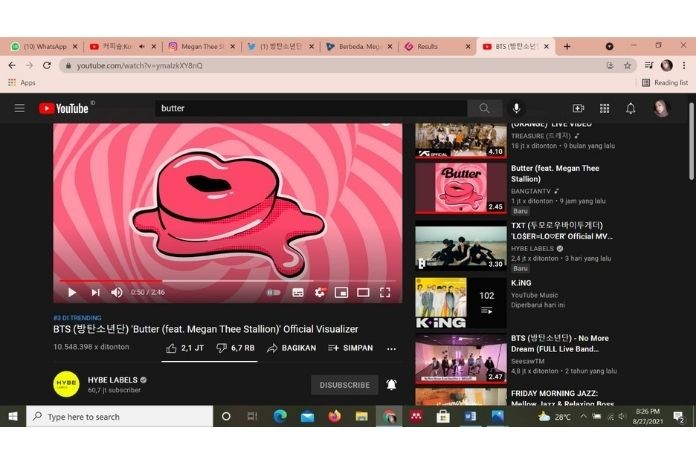This screenshot has width=696, height=464.
Task: Open video player settings gear
Action: 320,292
